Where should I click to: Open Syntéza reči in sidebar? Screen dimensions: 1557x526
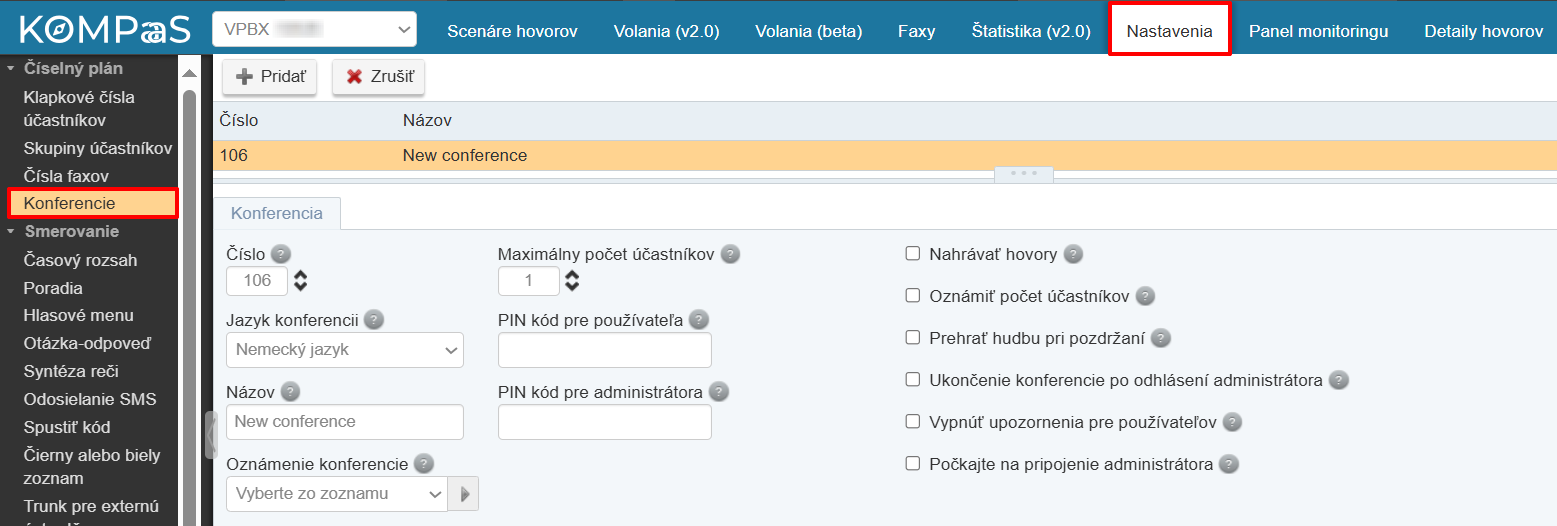pos(71,371)
